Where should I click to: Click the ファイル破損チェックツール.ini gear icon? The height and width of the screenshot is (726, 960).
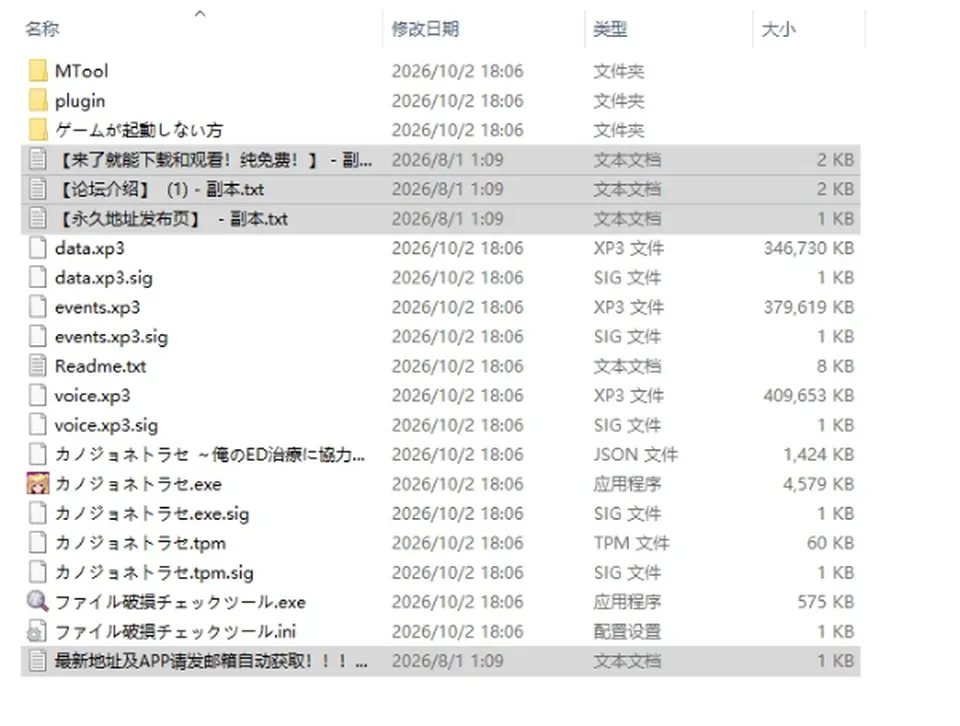pos(38,631)
